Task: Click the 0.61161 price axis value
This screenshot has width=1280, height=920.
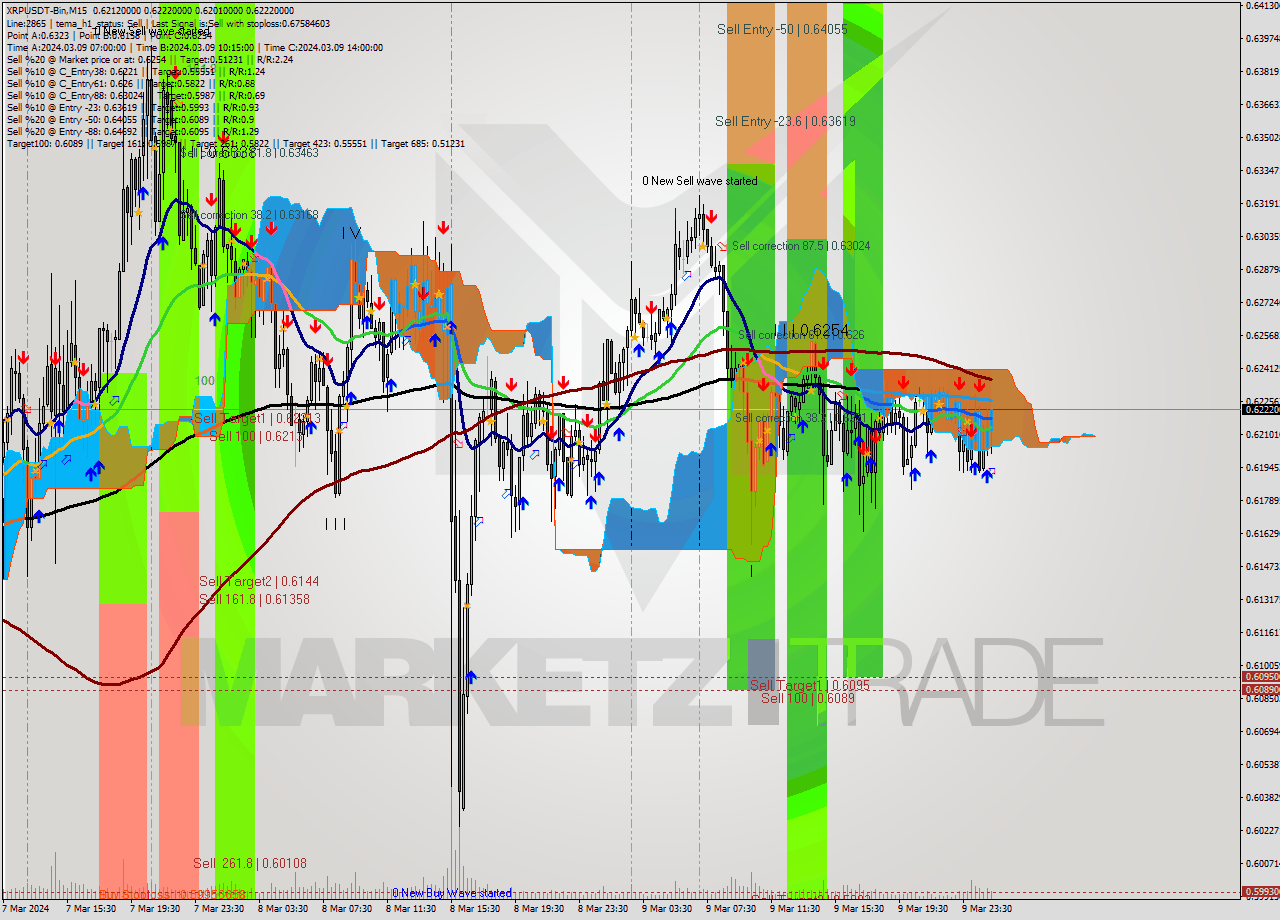Action: (x=1262, y=633)
